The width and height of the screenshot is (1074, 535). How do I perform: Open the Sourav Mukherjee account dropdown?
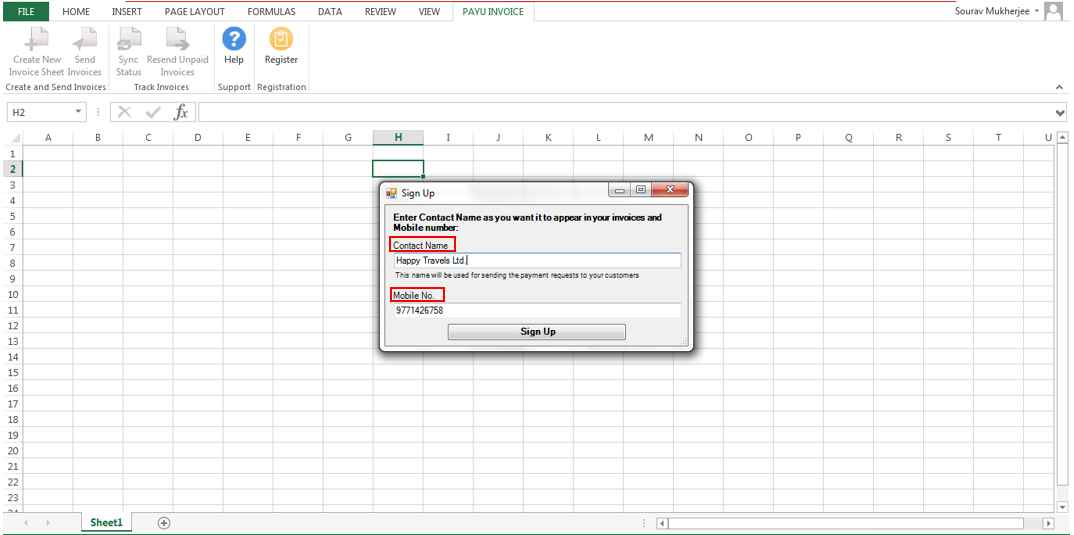tap(1037, 12)
